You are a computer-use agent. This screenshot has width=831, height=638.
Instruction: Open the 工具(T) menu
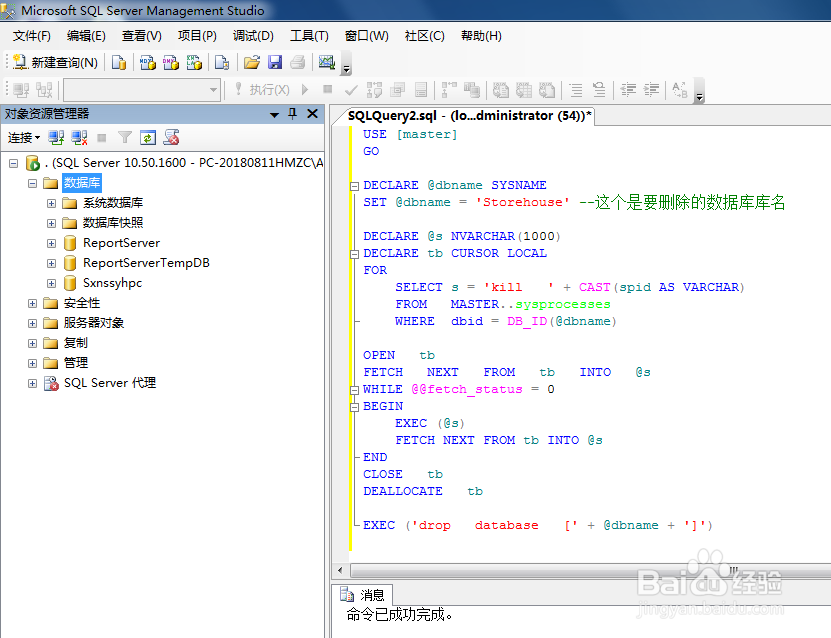pos(310,35)
